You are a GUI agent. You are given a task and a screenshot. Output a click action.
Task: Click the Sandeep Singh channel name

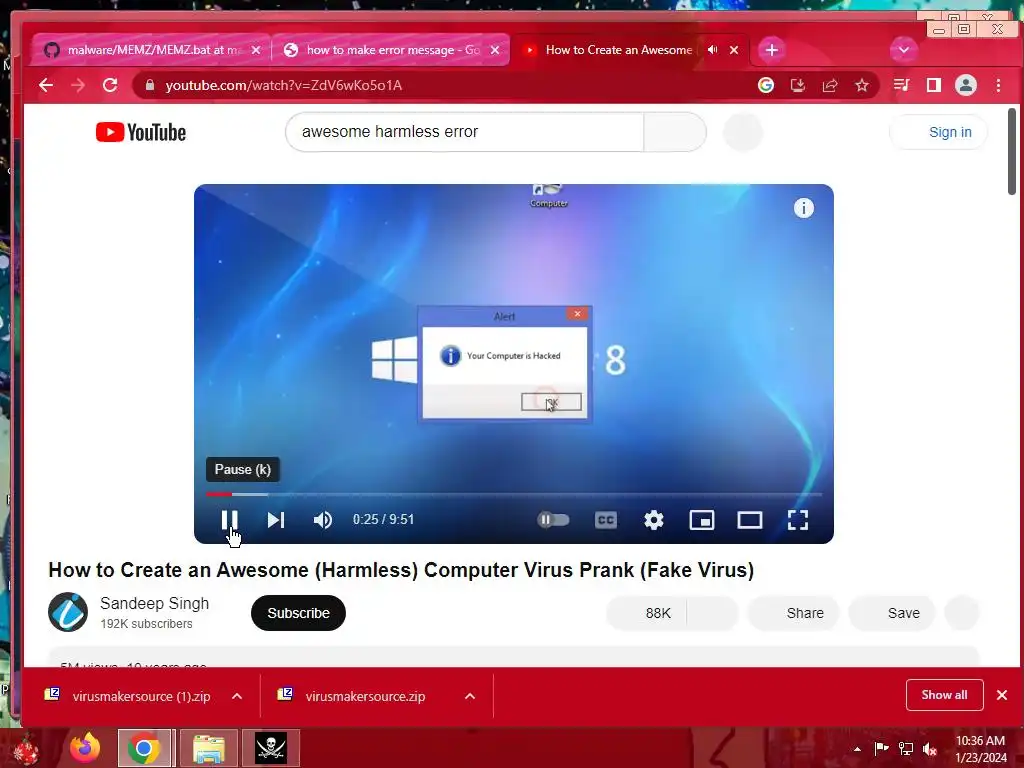pyautogui.click(x=154, y=603)
